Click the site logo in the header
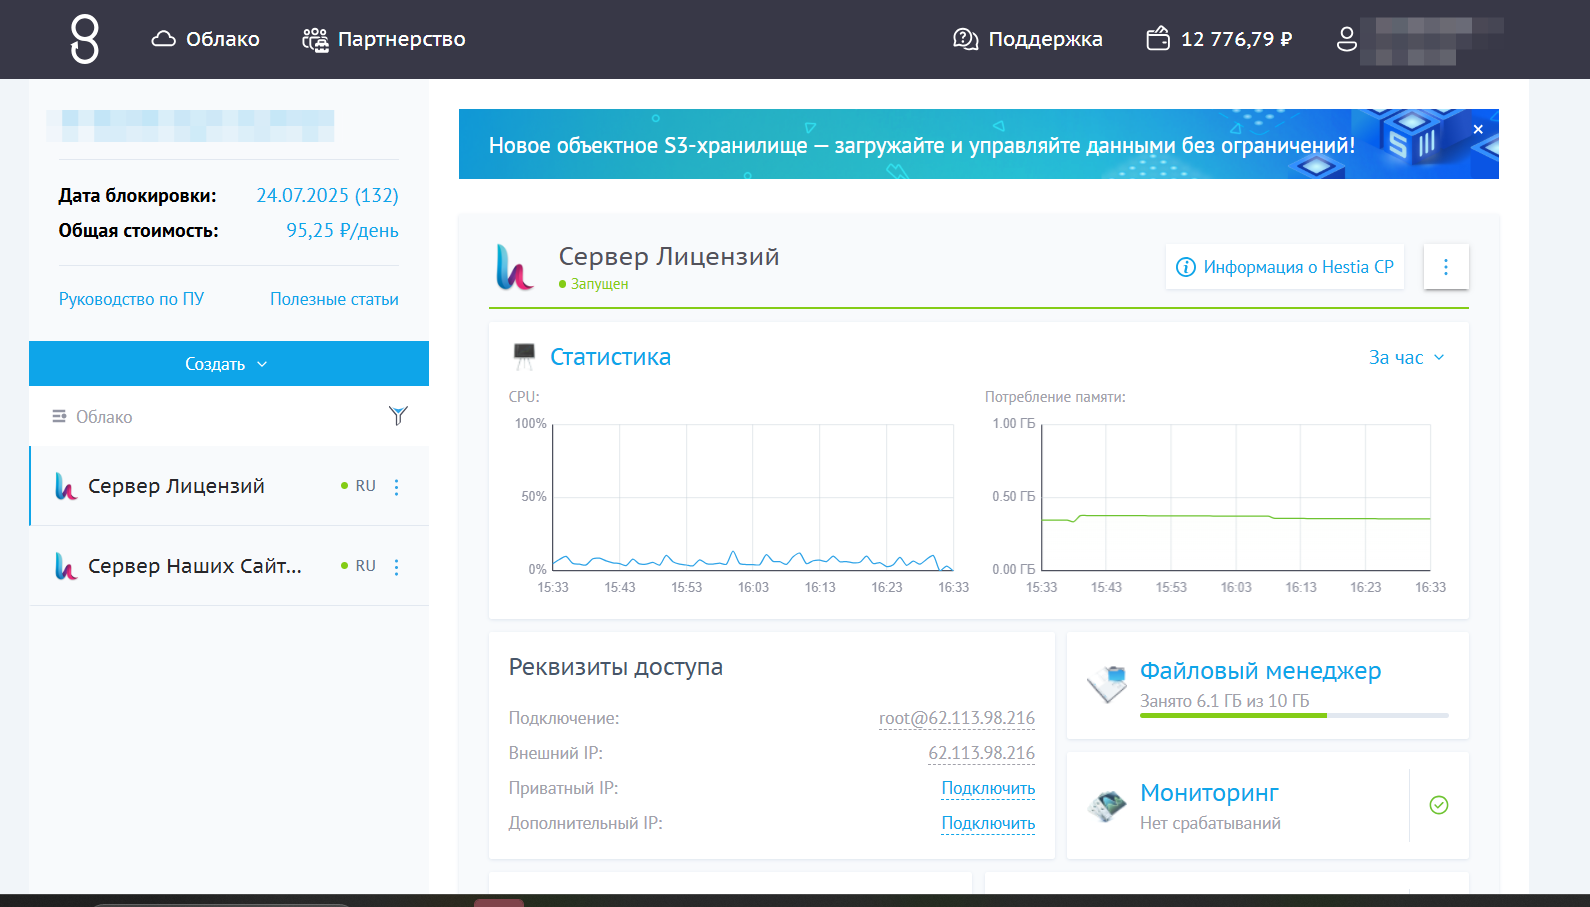Screen dimensions: 1590x907 (x=85, y=39)
